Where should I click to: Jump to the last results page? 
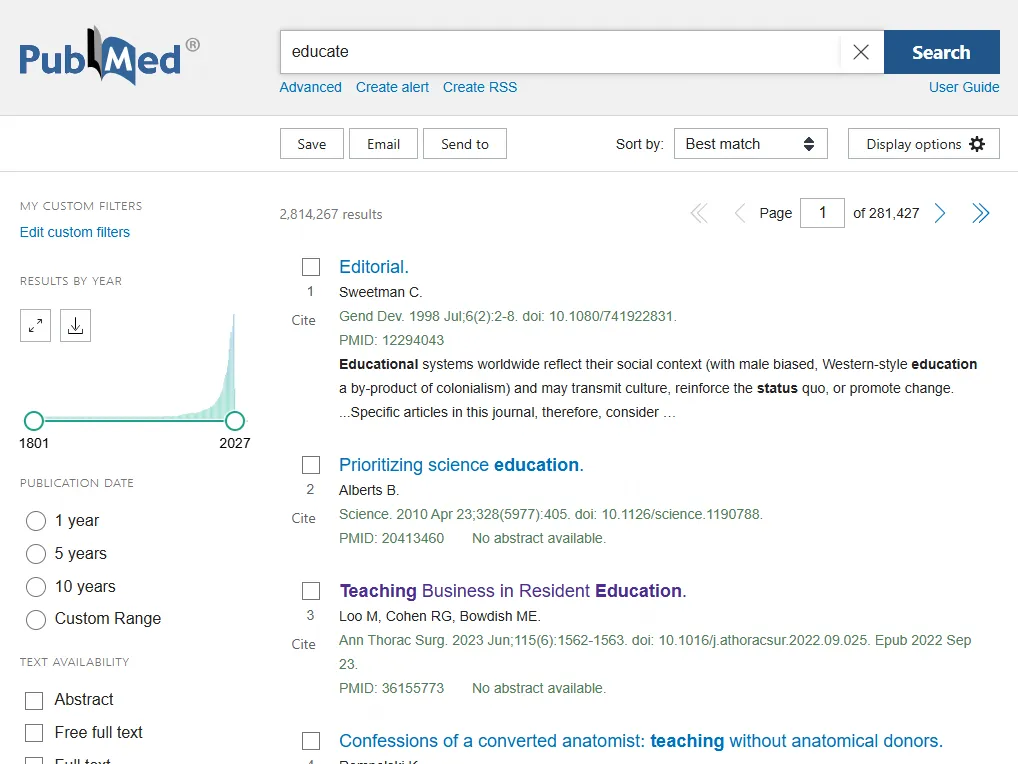(x=981, y=213)
